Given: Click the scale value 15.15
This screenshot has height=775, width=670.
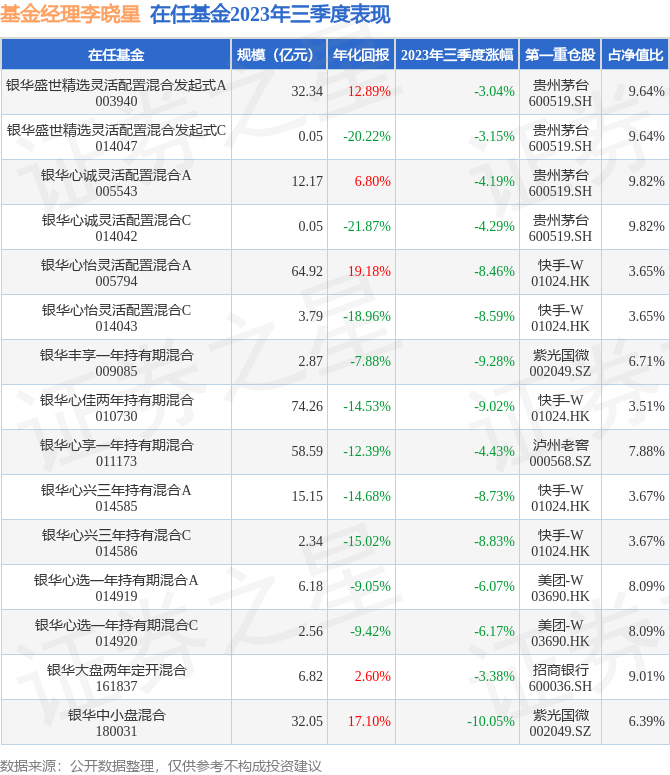Looking at the screenshot, I should coord(307,496).
